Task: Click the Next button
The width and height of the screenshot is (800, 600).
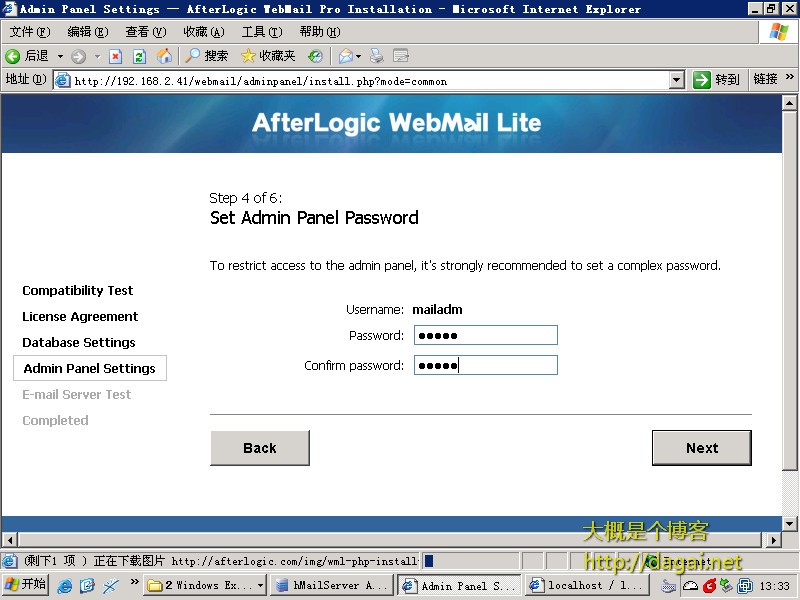Action: click(702, 448)
